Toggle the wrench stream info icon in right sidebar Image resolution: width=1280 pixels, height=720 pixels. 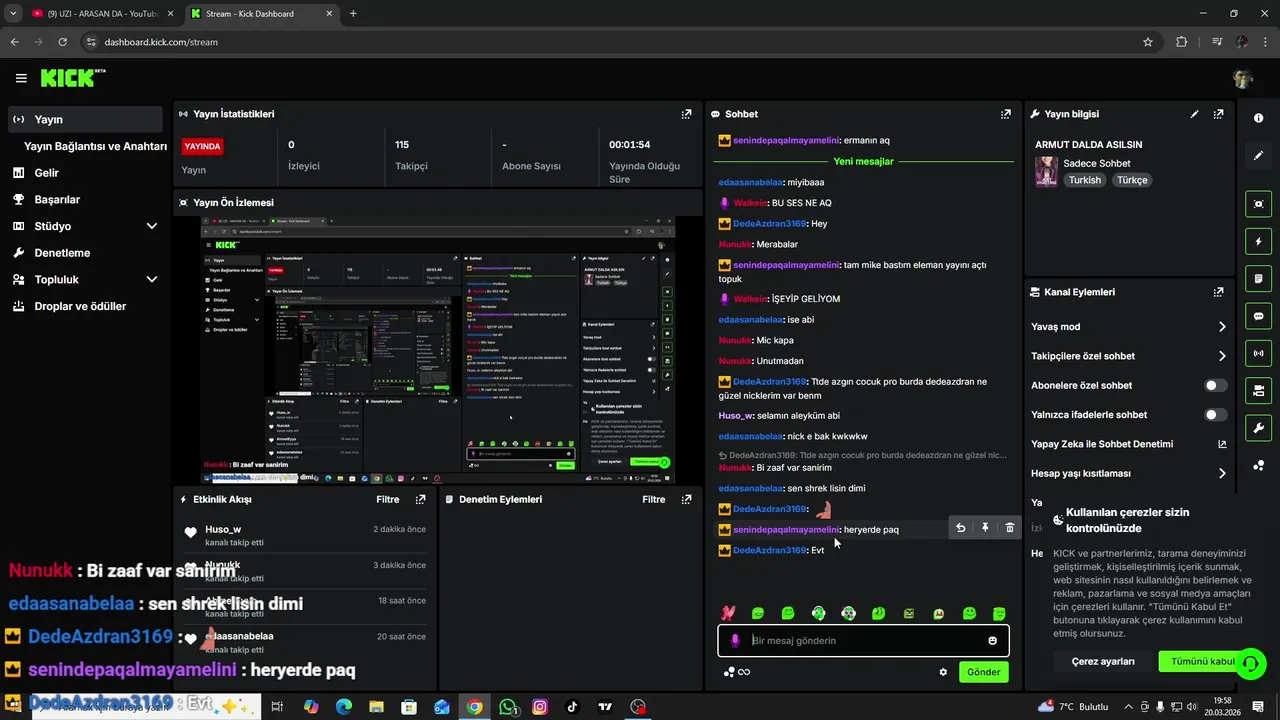1258,428
